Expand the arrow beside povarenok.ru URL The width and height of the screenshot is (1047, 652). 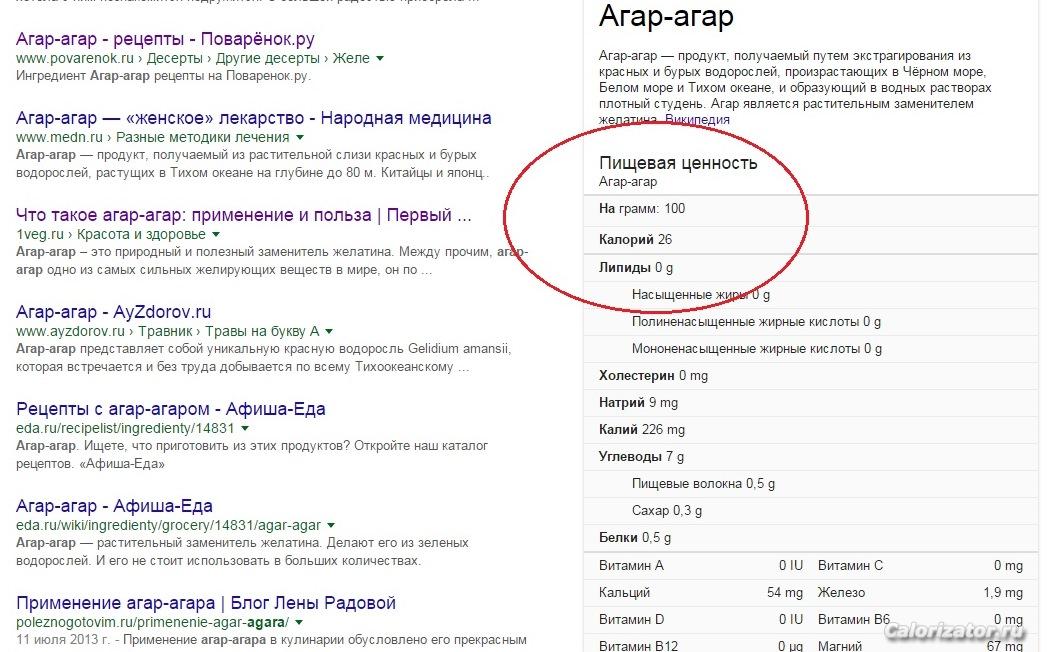[x=380, y=59]
